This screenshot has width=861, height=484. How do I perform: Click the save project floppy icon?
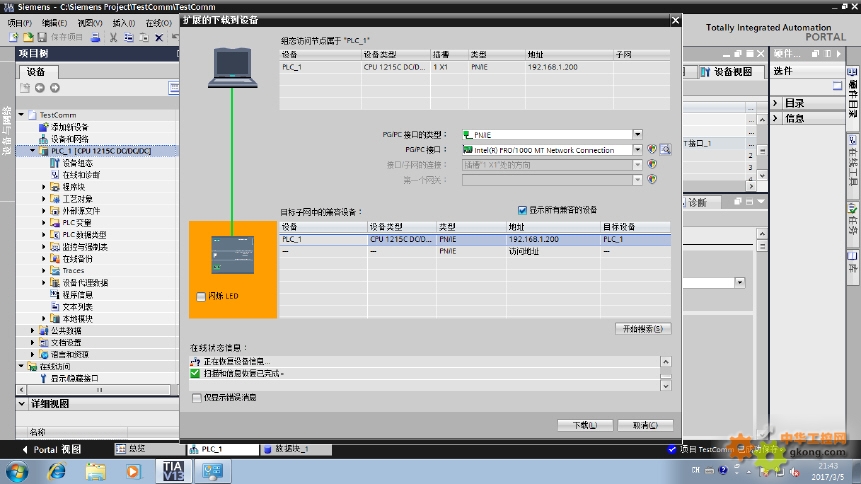click(42, 37)
